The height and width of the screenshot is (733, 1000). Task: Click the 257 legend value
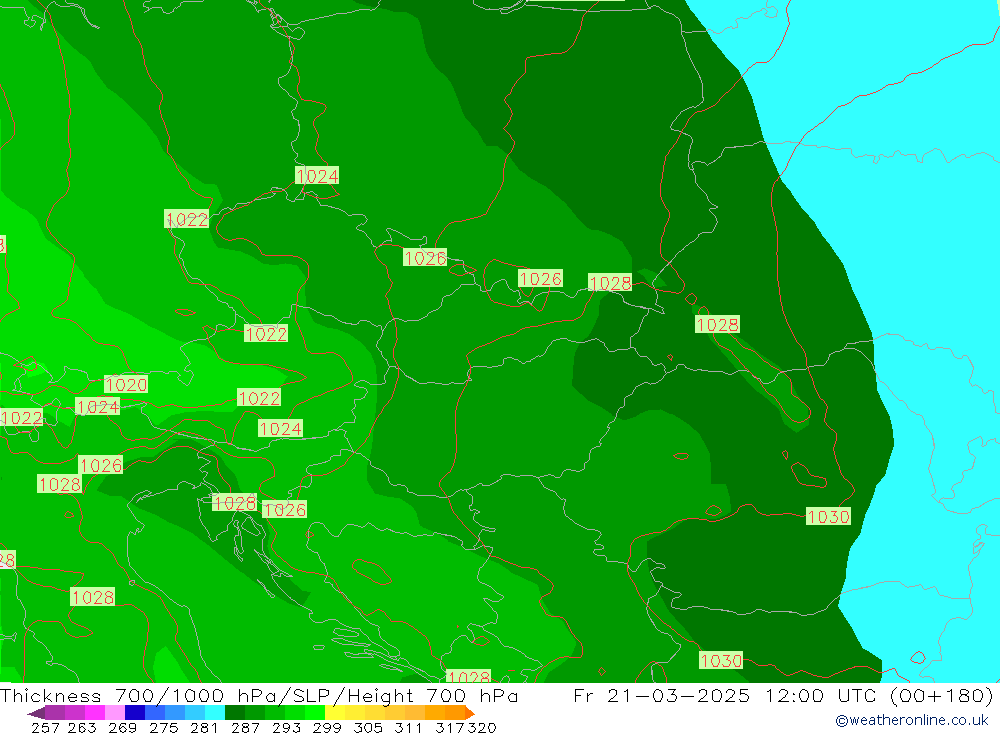(x=45, y=727)
